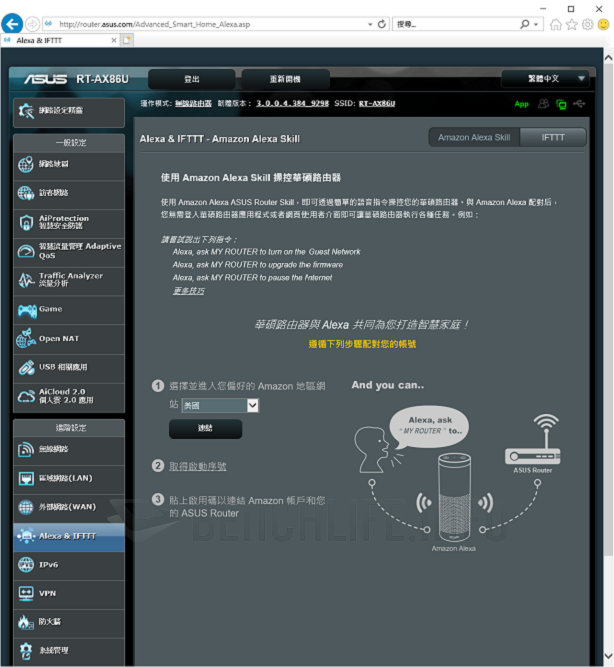614x667 pixels.
Task: Click the green network status icon
Action: (561, 104)
